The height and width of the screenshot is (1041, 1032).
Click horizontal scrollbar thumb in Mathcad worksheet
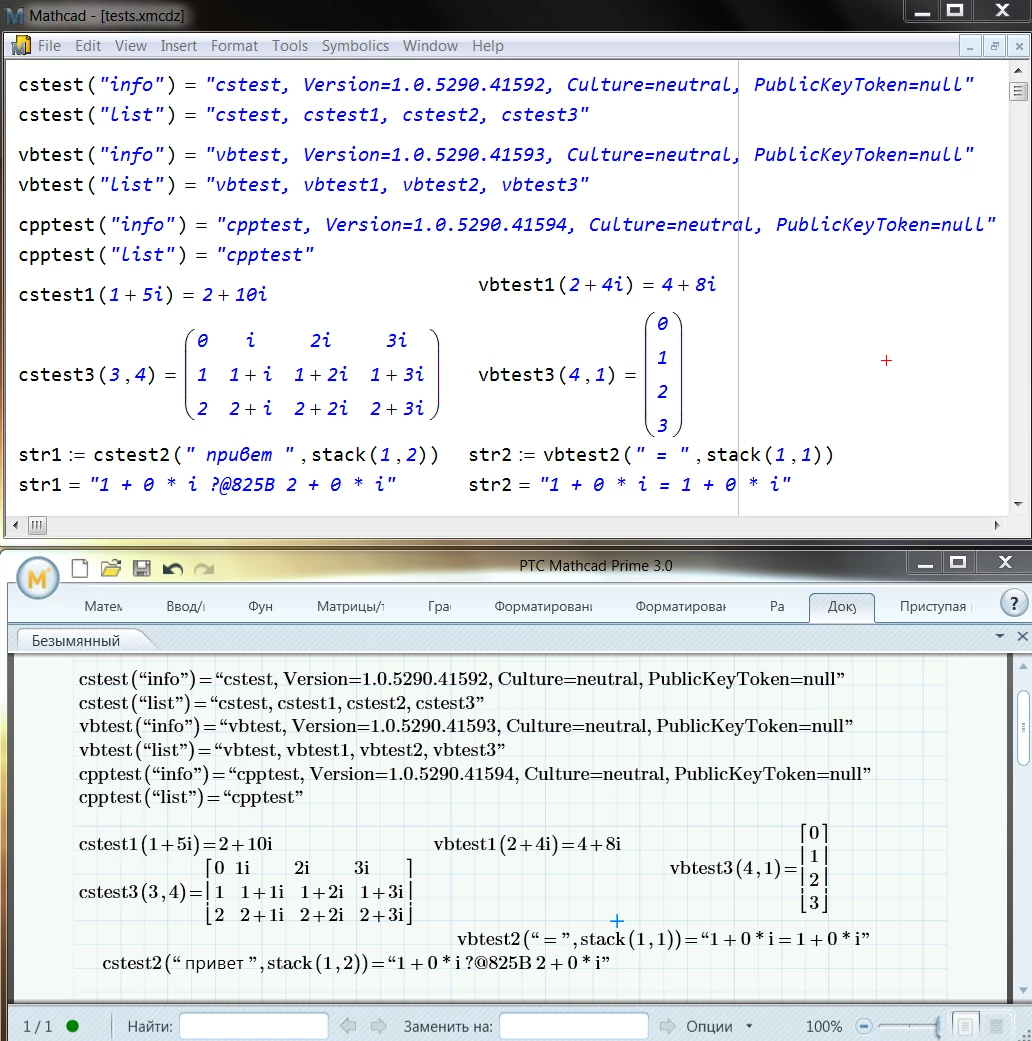click(x=37, y=525)
